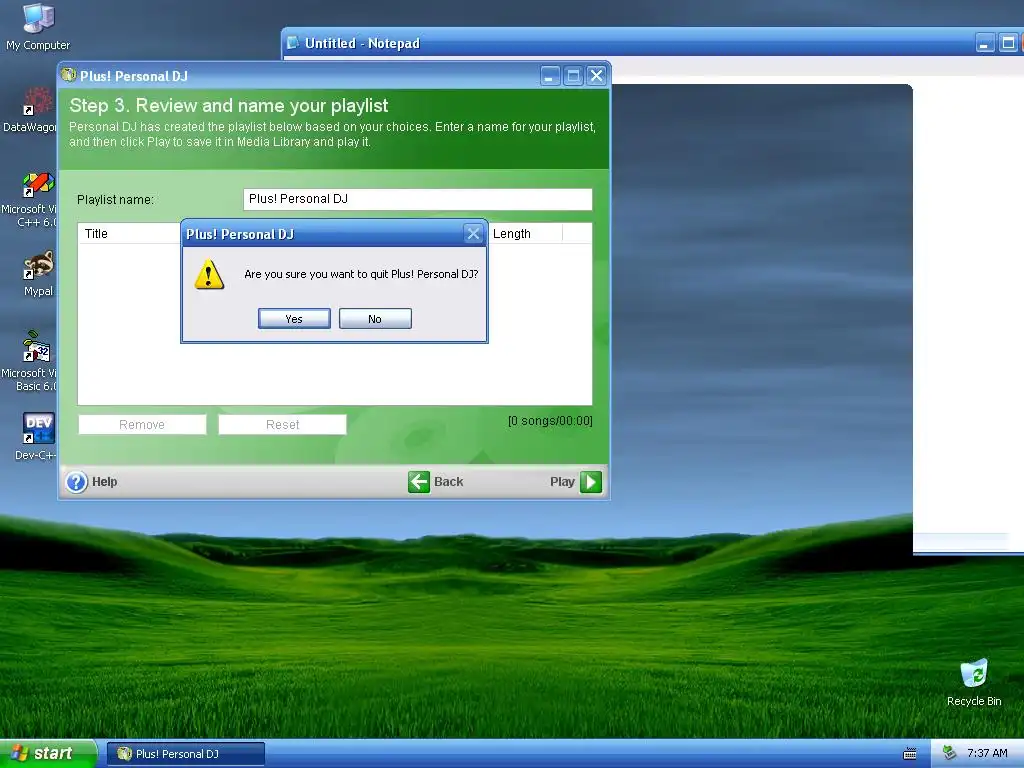Click the Help label text

tap(104, 482)
